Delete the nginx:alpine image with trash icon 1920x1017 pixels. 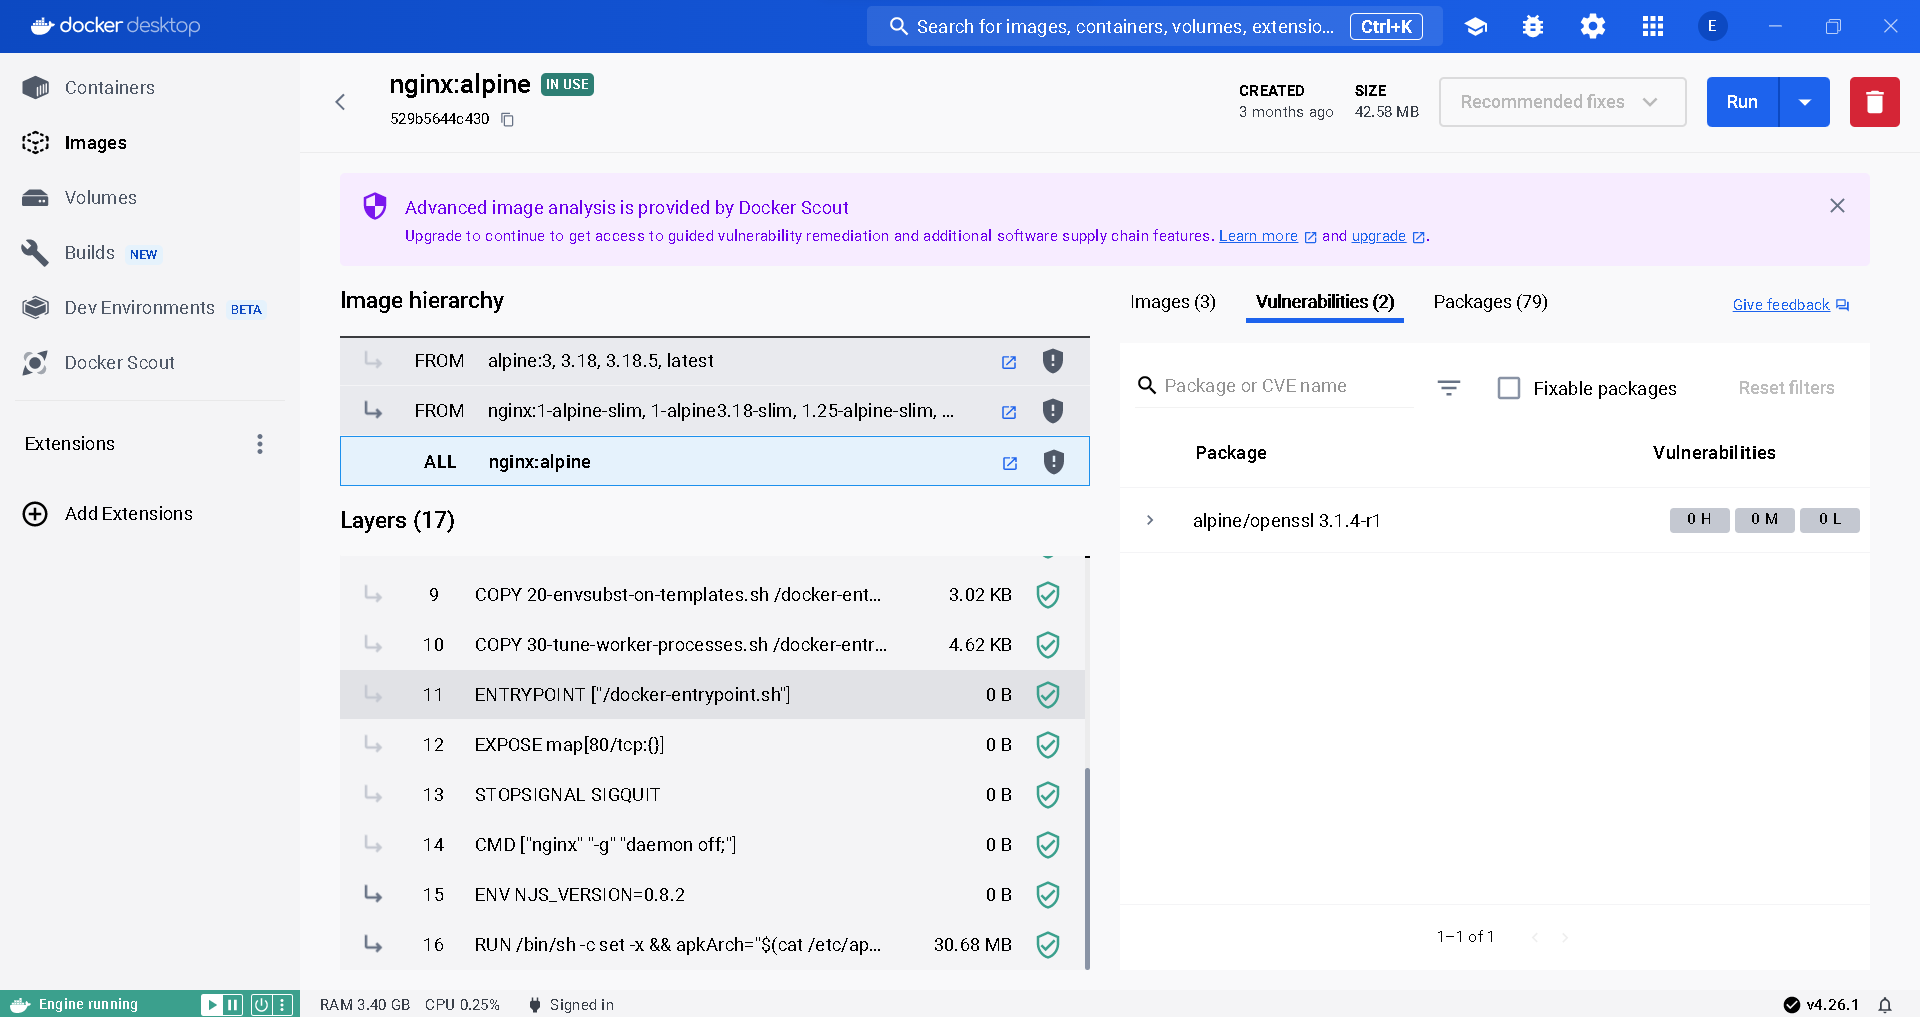point(1874,102)
